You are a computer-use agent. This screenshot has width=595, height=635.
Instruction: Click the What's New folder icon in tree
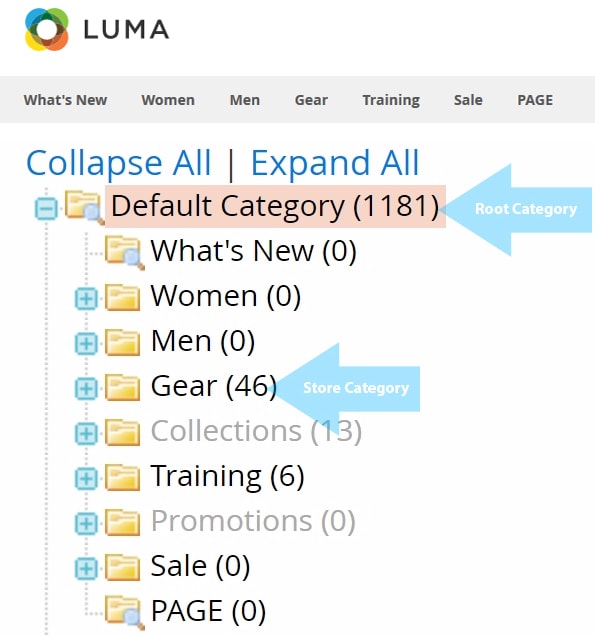click(x=124, y=252)
